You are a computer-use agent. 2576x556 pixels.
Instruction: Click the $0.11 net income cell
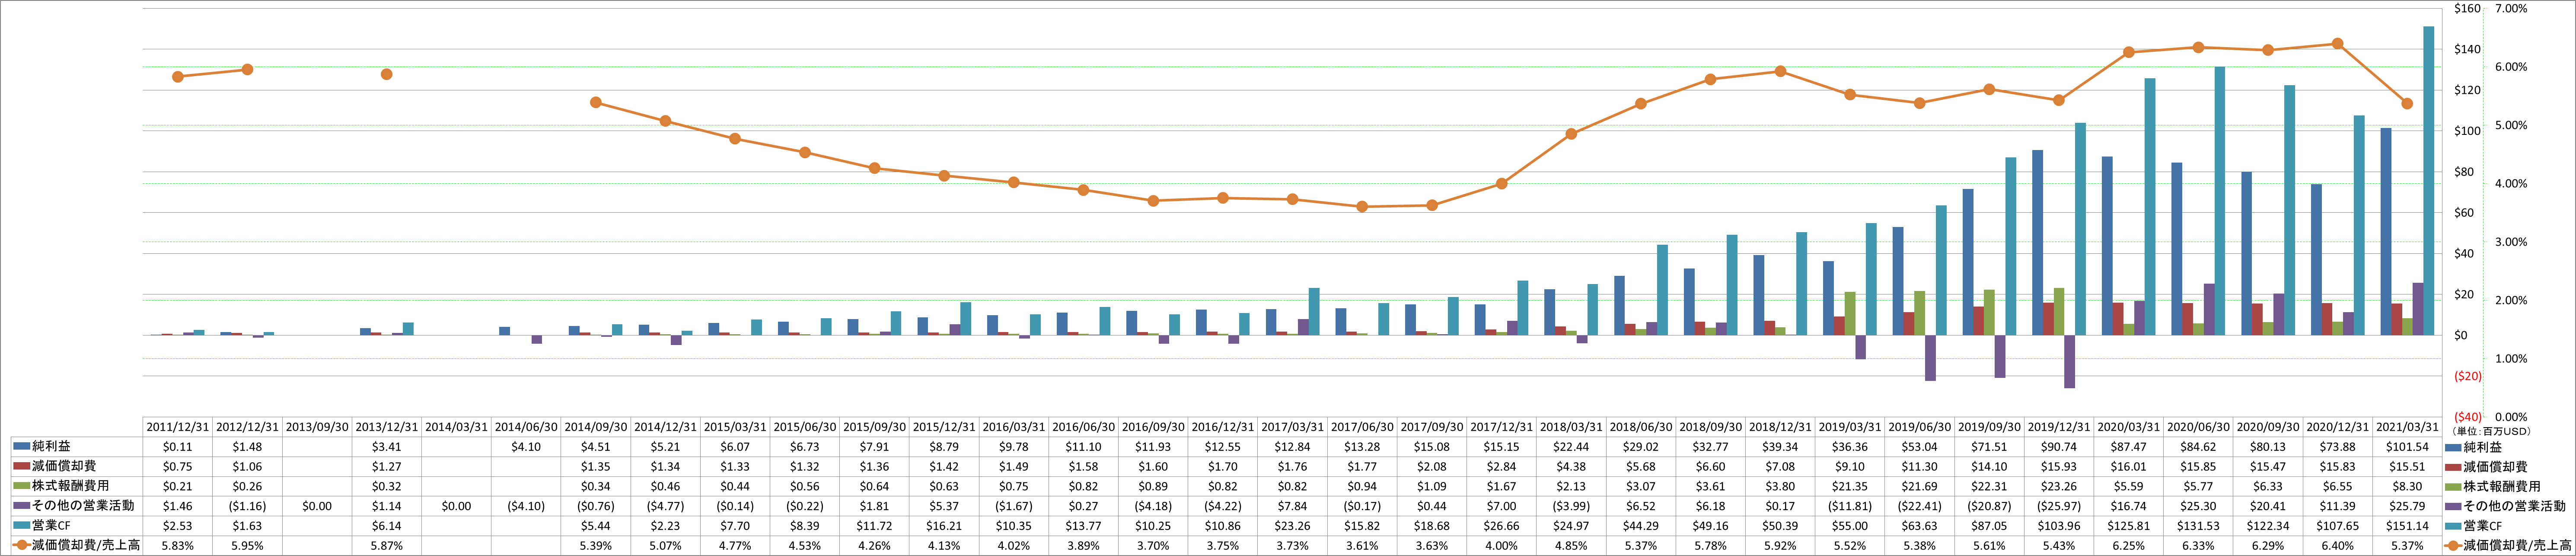[x=178, y=447]
